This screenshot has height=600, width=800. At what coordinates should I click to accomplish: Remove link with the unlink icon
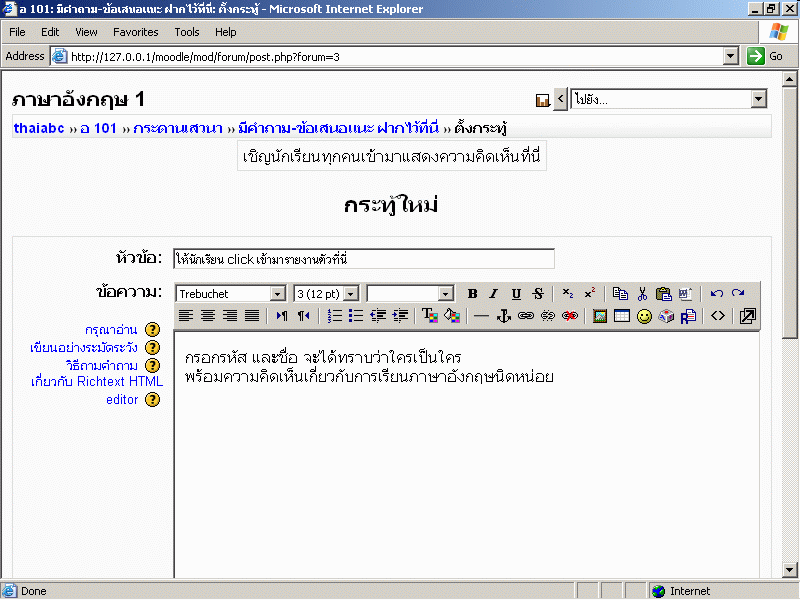coord(547,316)
